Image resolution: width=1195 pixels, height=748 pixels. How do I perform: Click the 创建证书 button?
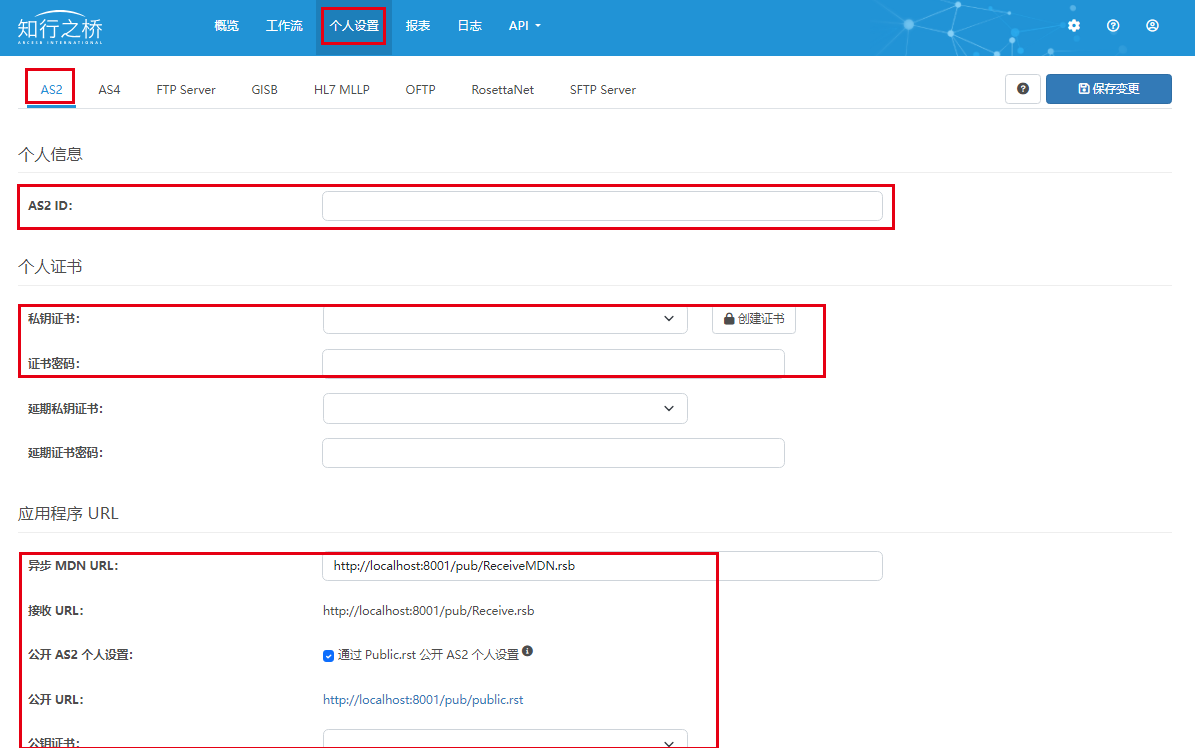tap(754, 319)
